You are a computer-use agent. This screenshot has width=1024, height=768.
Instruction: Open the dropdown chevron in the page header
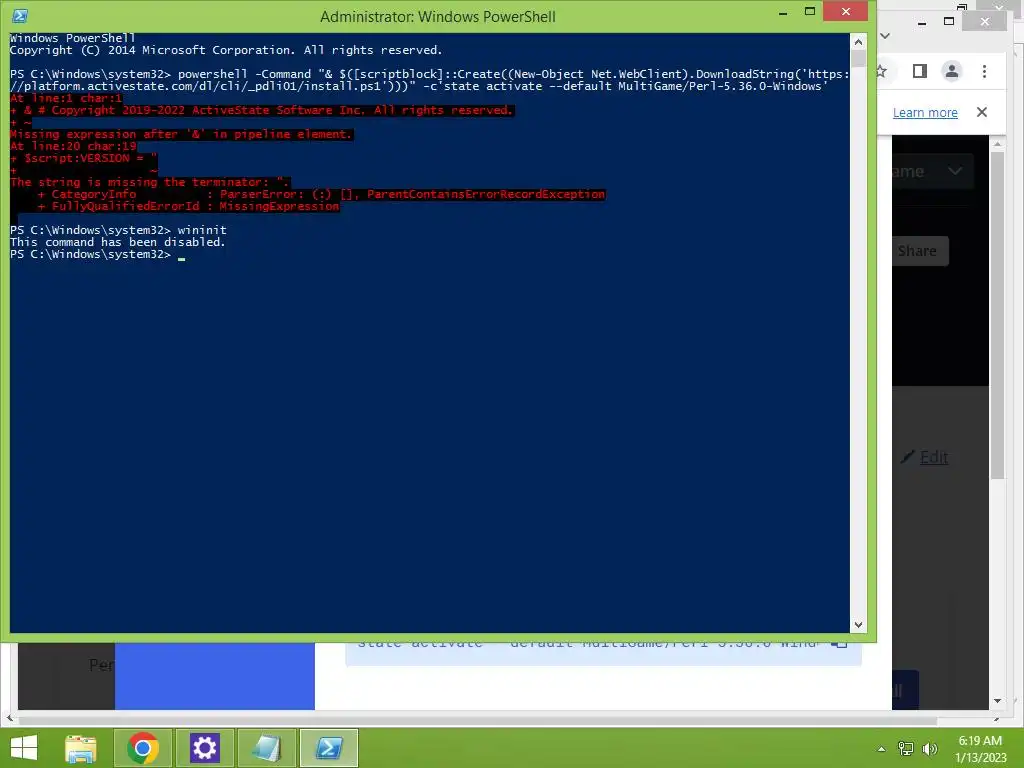(955, 171)
